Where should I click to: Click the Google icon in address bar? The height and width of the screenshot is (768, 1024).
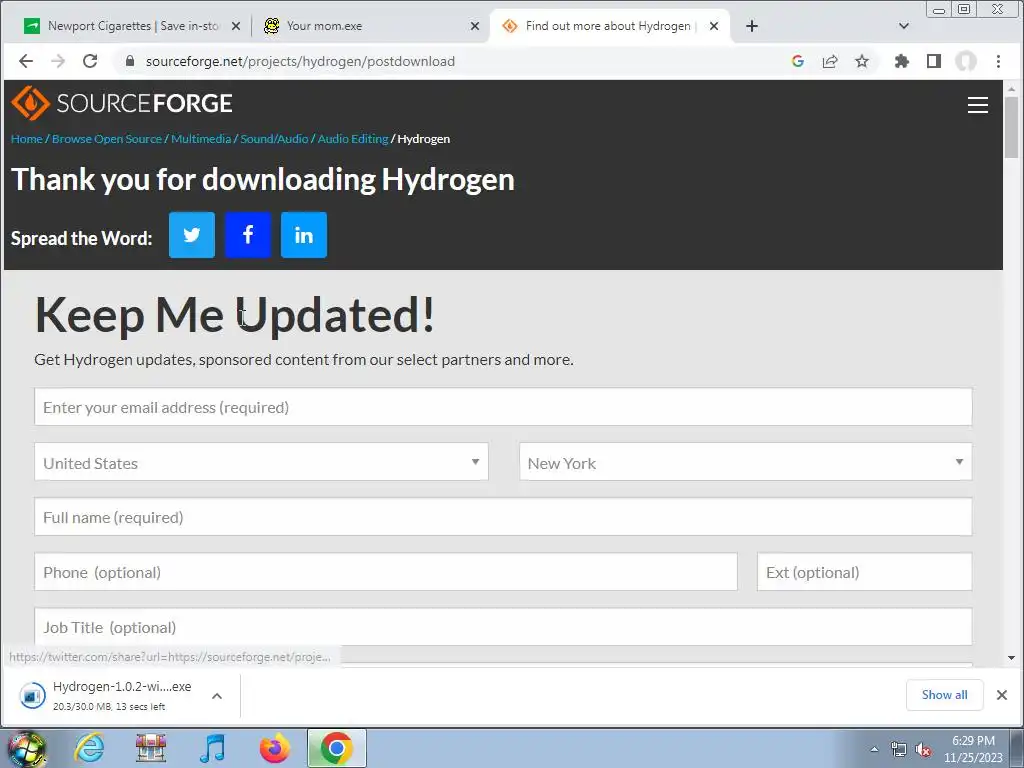pos(797,61)
